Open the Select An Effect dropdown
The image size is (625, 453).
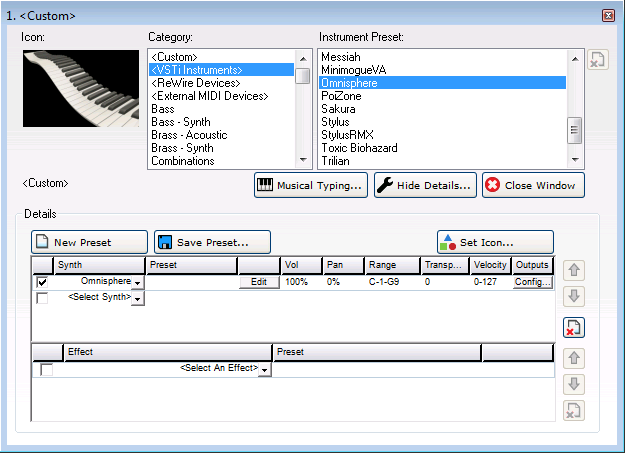click(265, 370)
